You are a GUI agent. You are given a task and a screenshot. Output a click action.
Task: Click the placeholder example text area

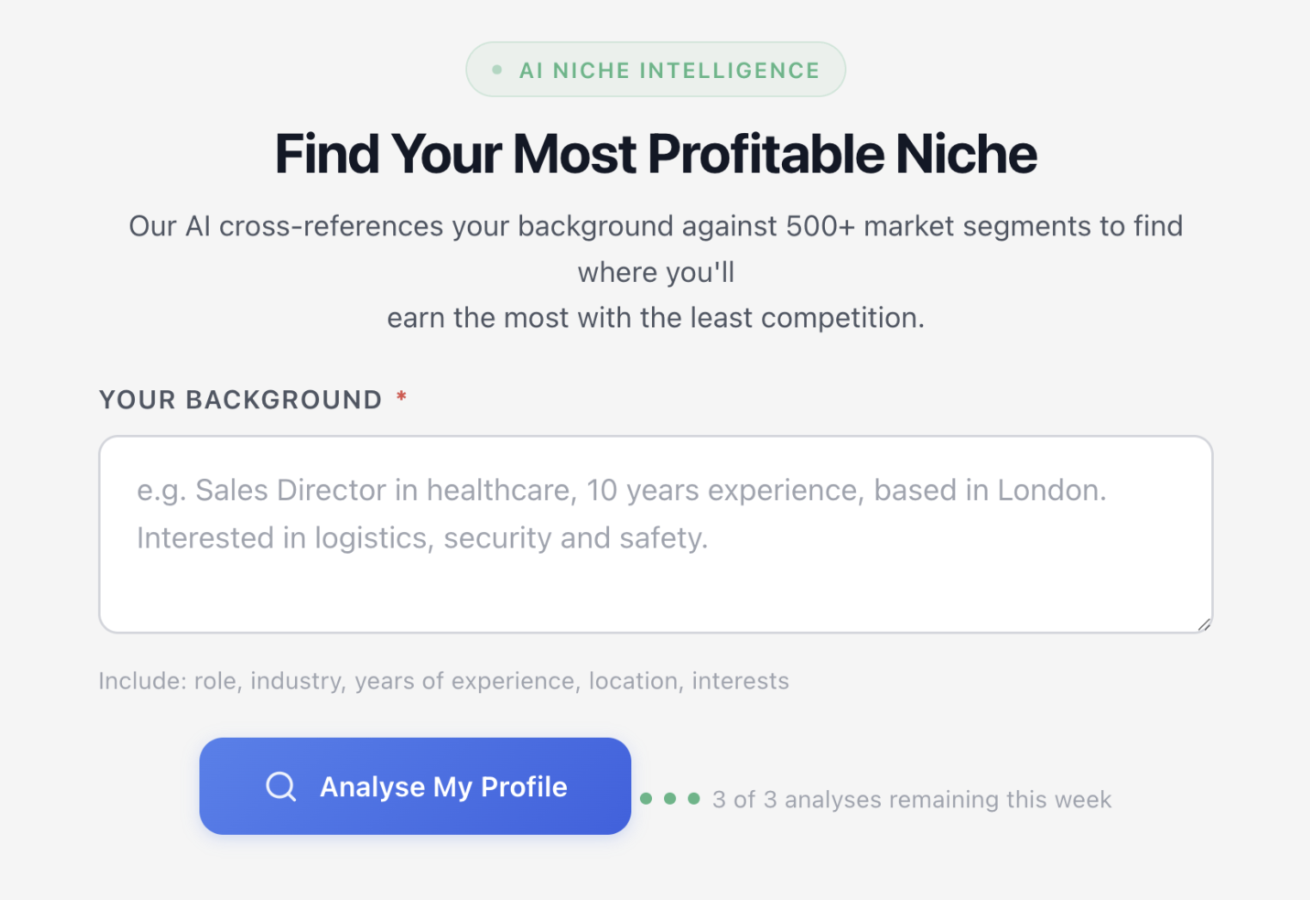(620, 513)
